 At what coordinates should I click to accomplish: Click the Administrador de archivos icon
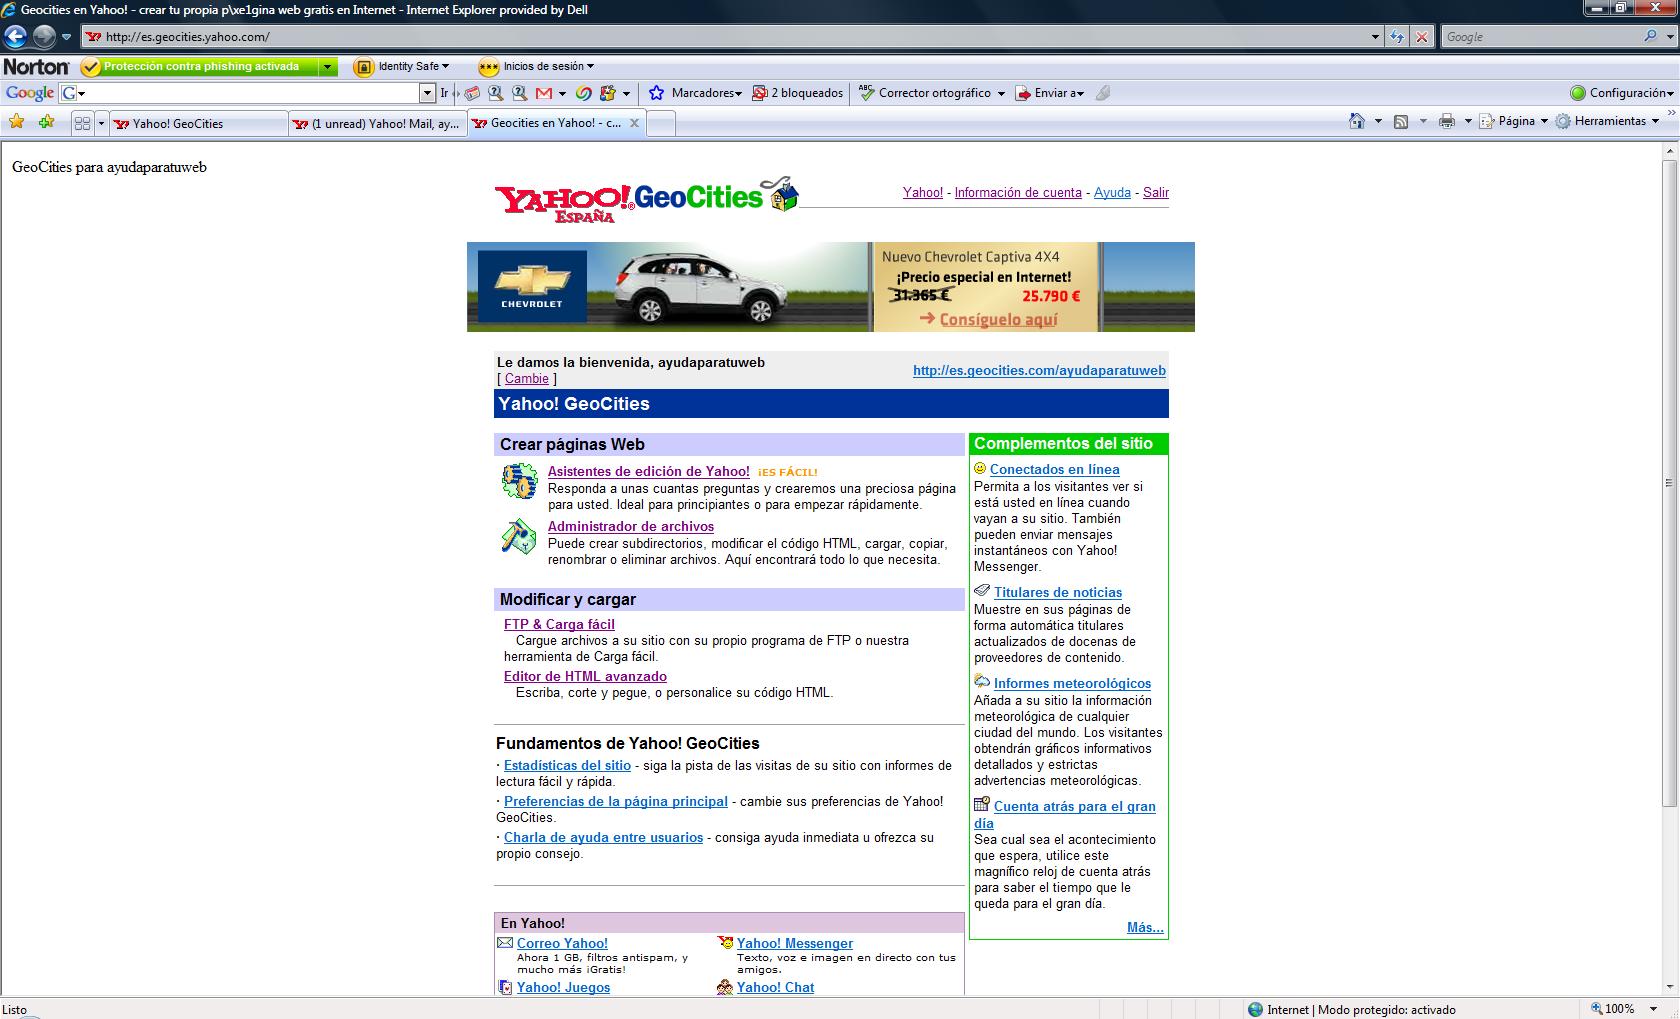tap(519, 537)
